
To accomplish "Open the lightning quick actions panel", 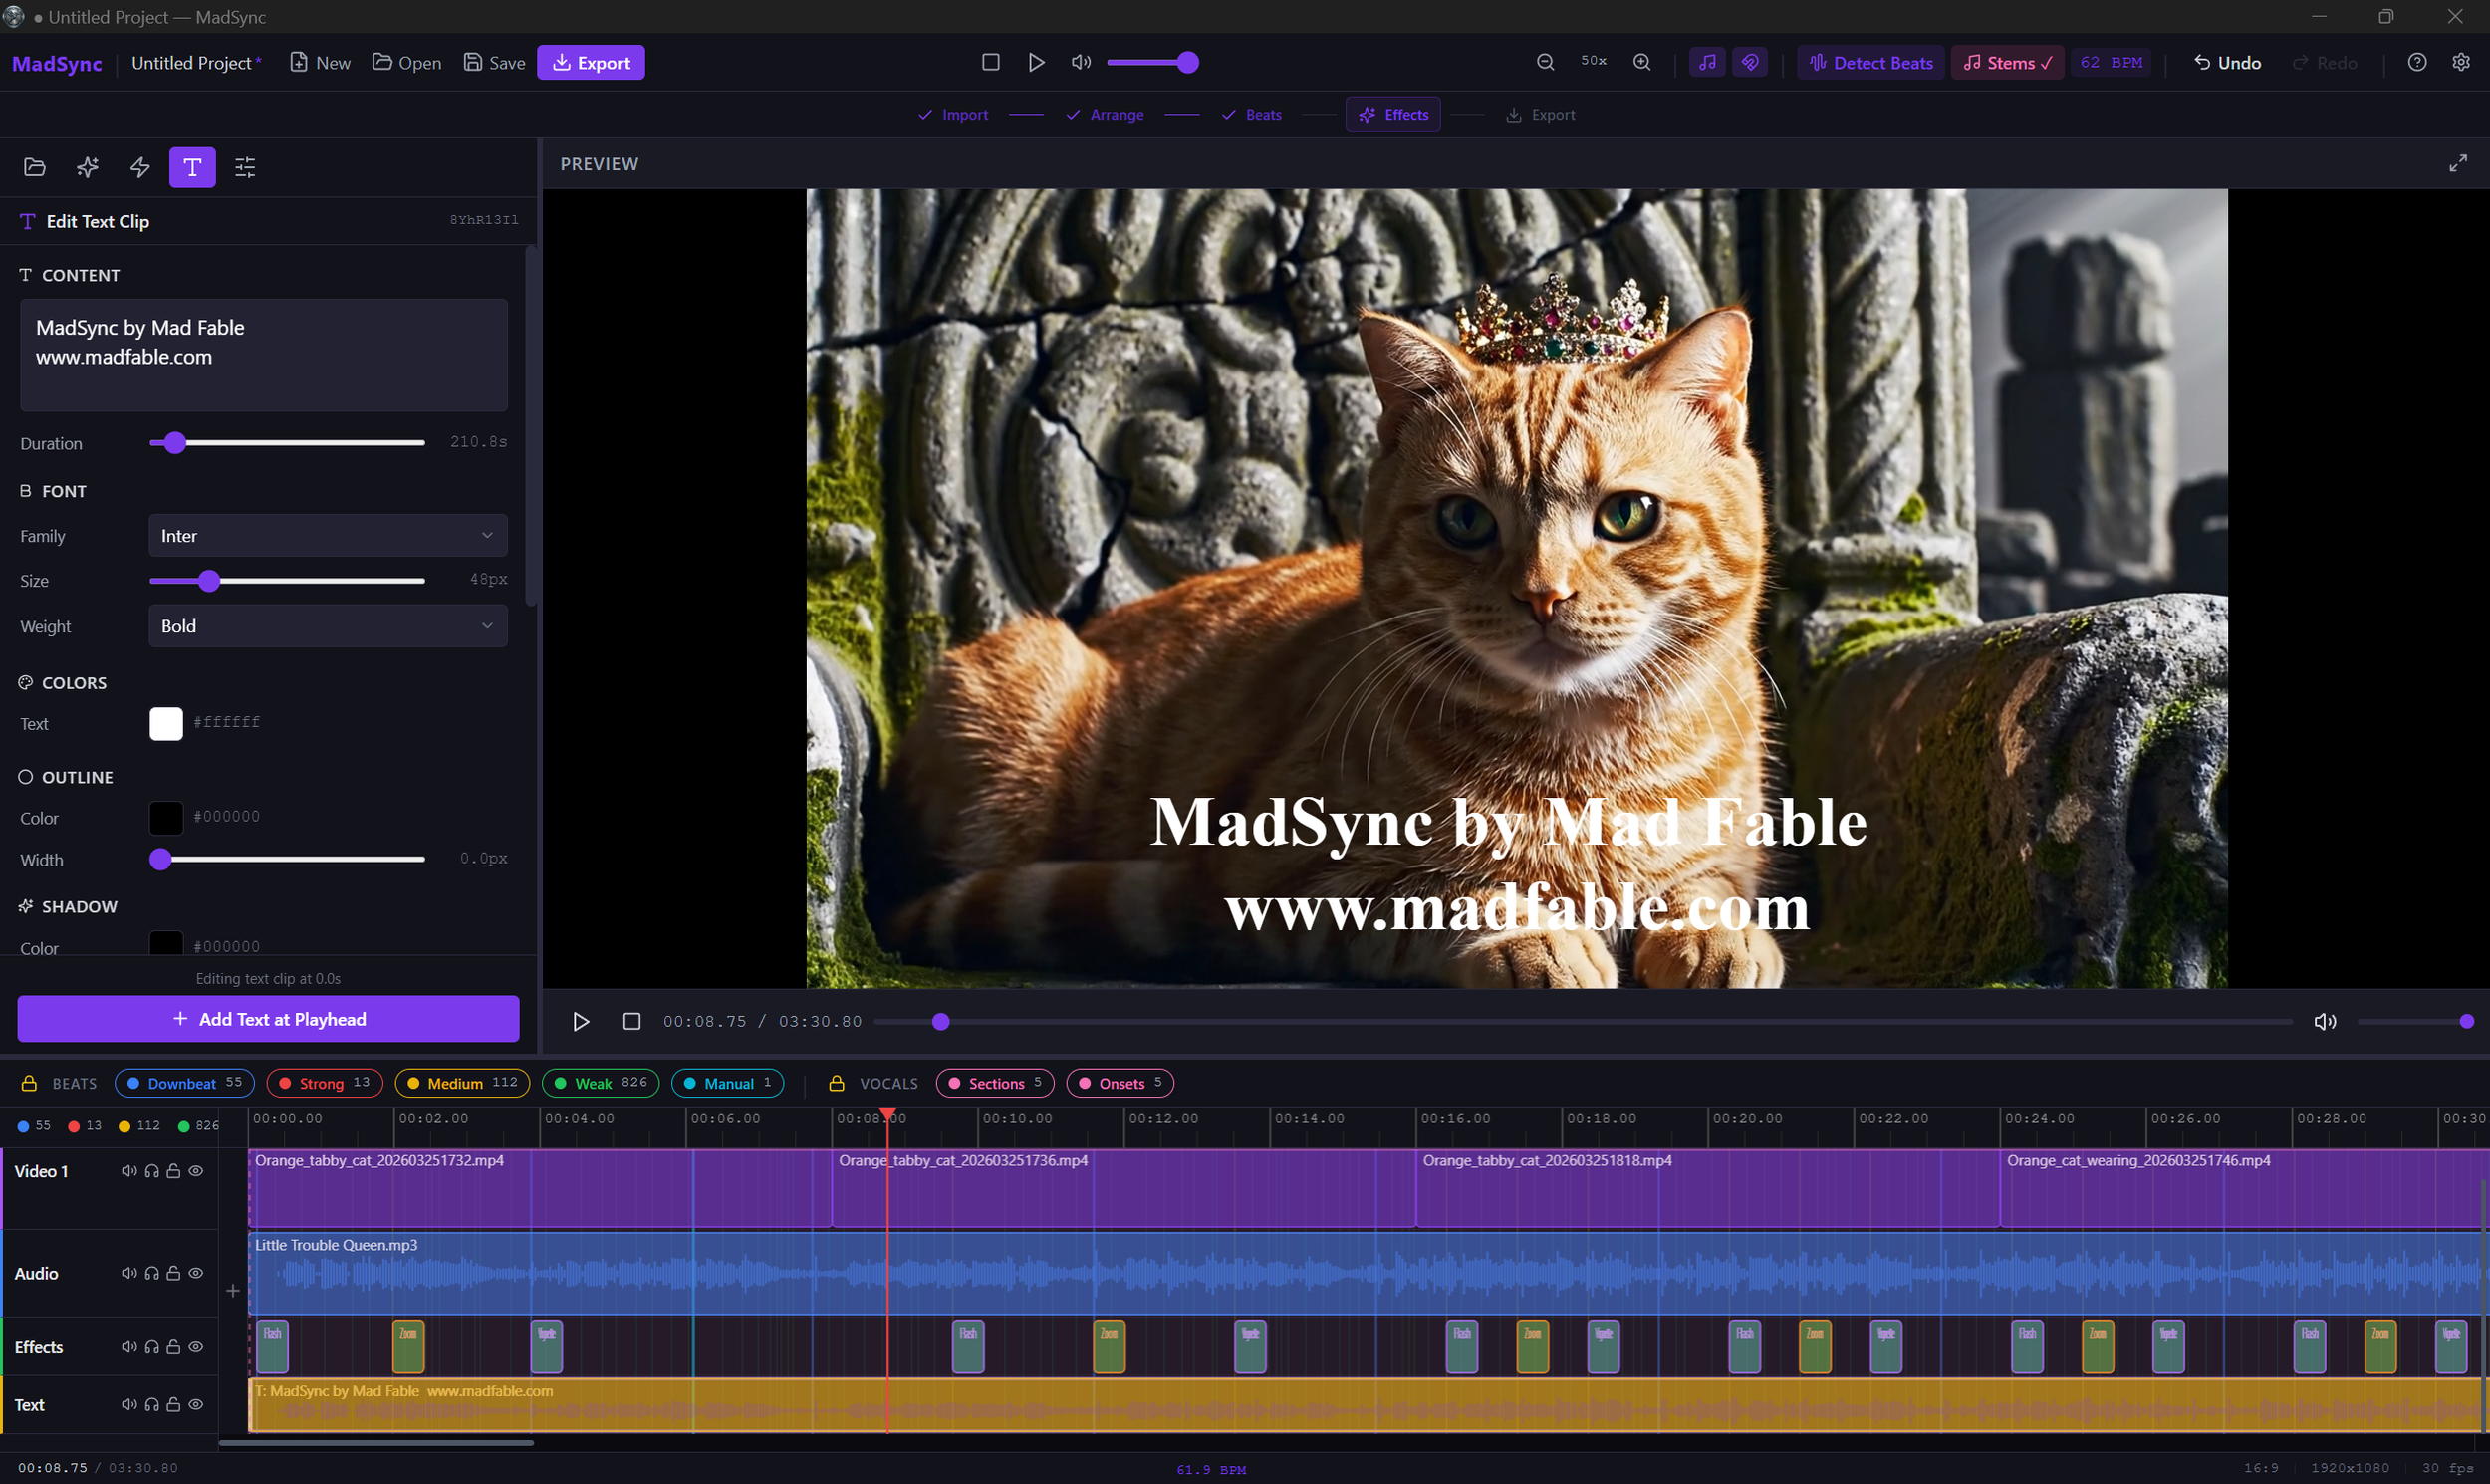I will tap(140, 167).
